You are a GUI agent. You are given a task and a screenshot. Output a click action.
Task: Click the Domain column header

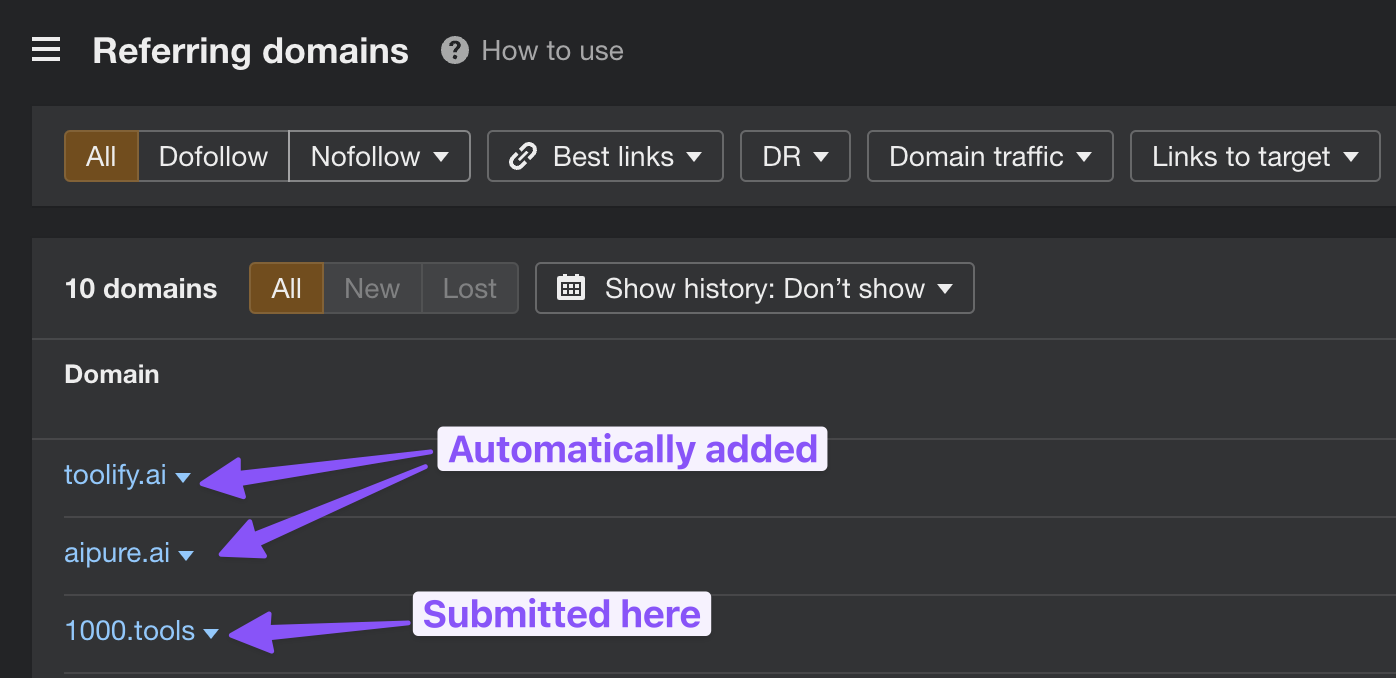pyautogui.click(x=112, y=374)
